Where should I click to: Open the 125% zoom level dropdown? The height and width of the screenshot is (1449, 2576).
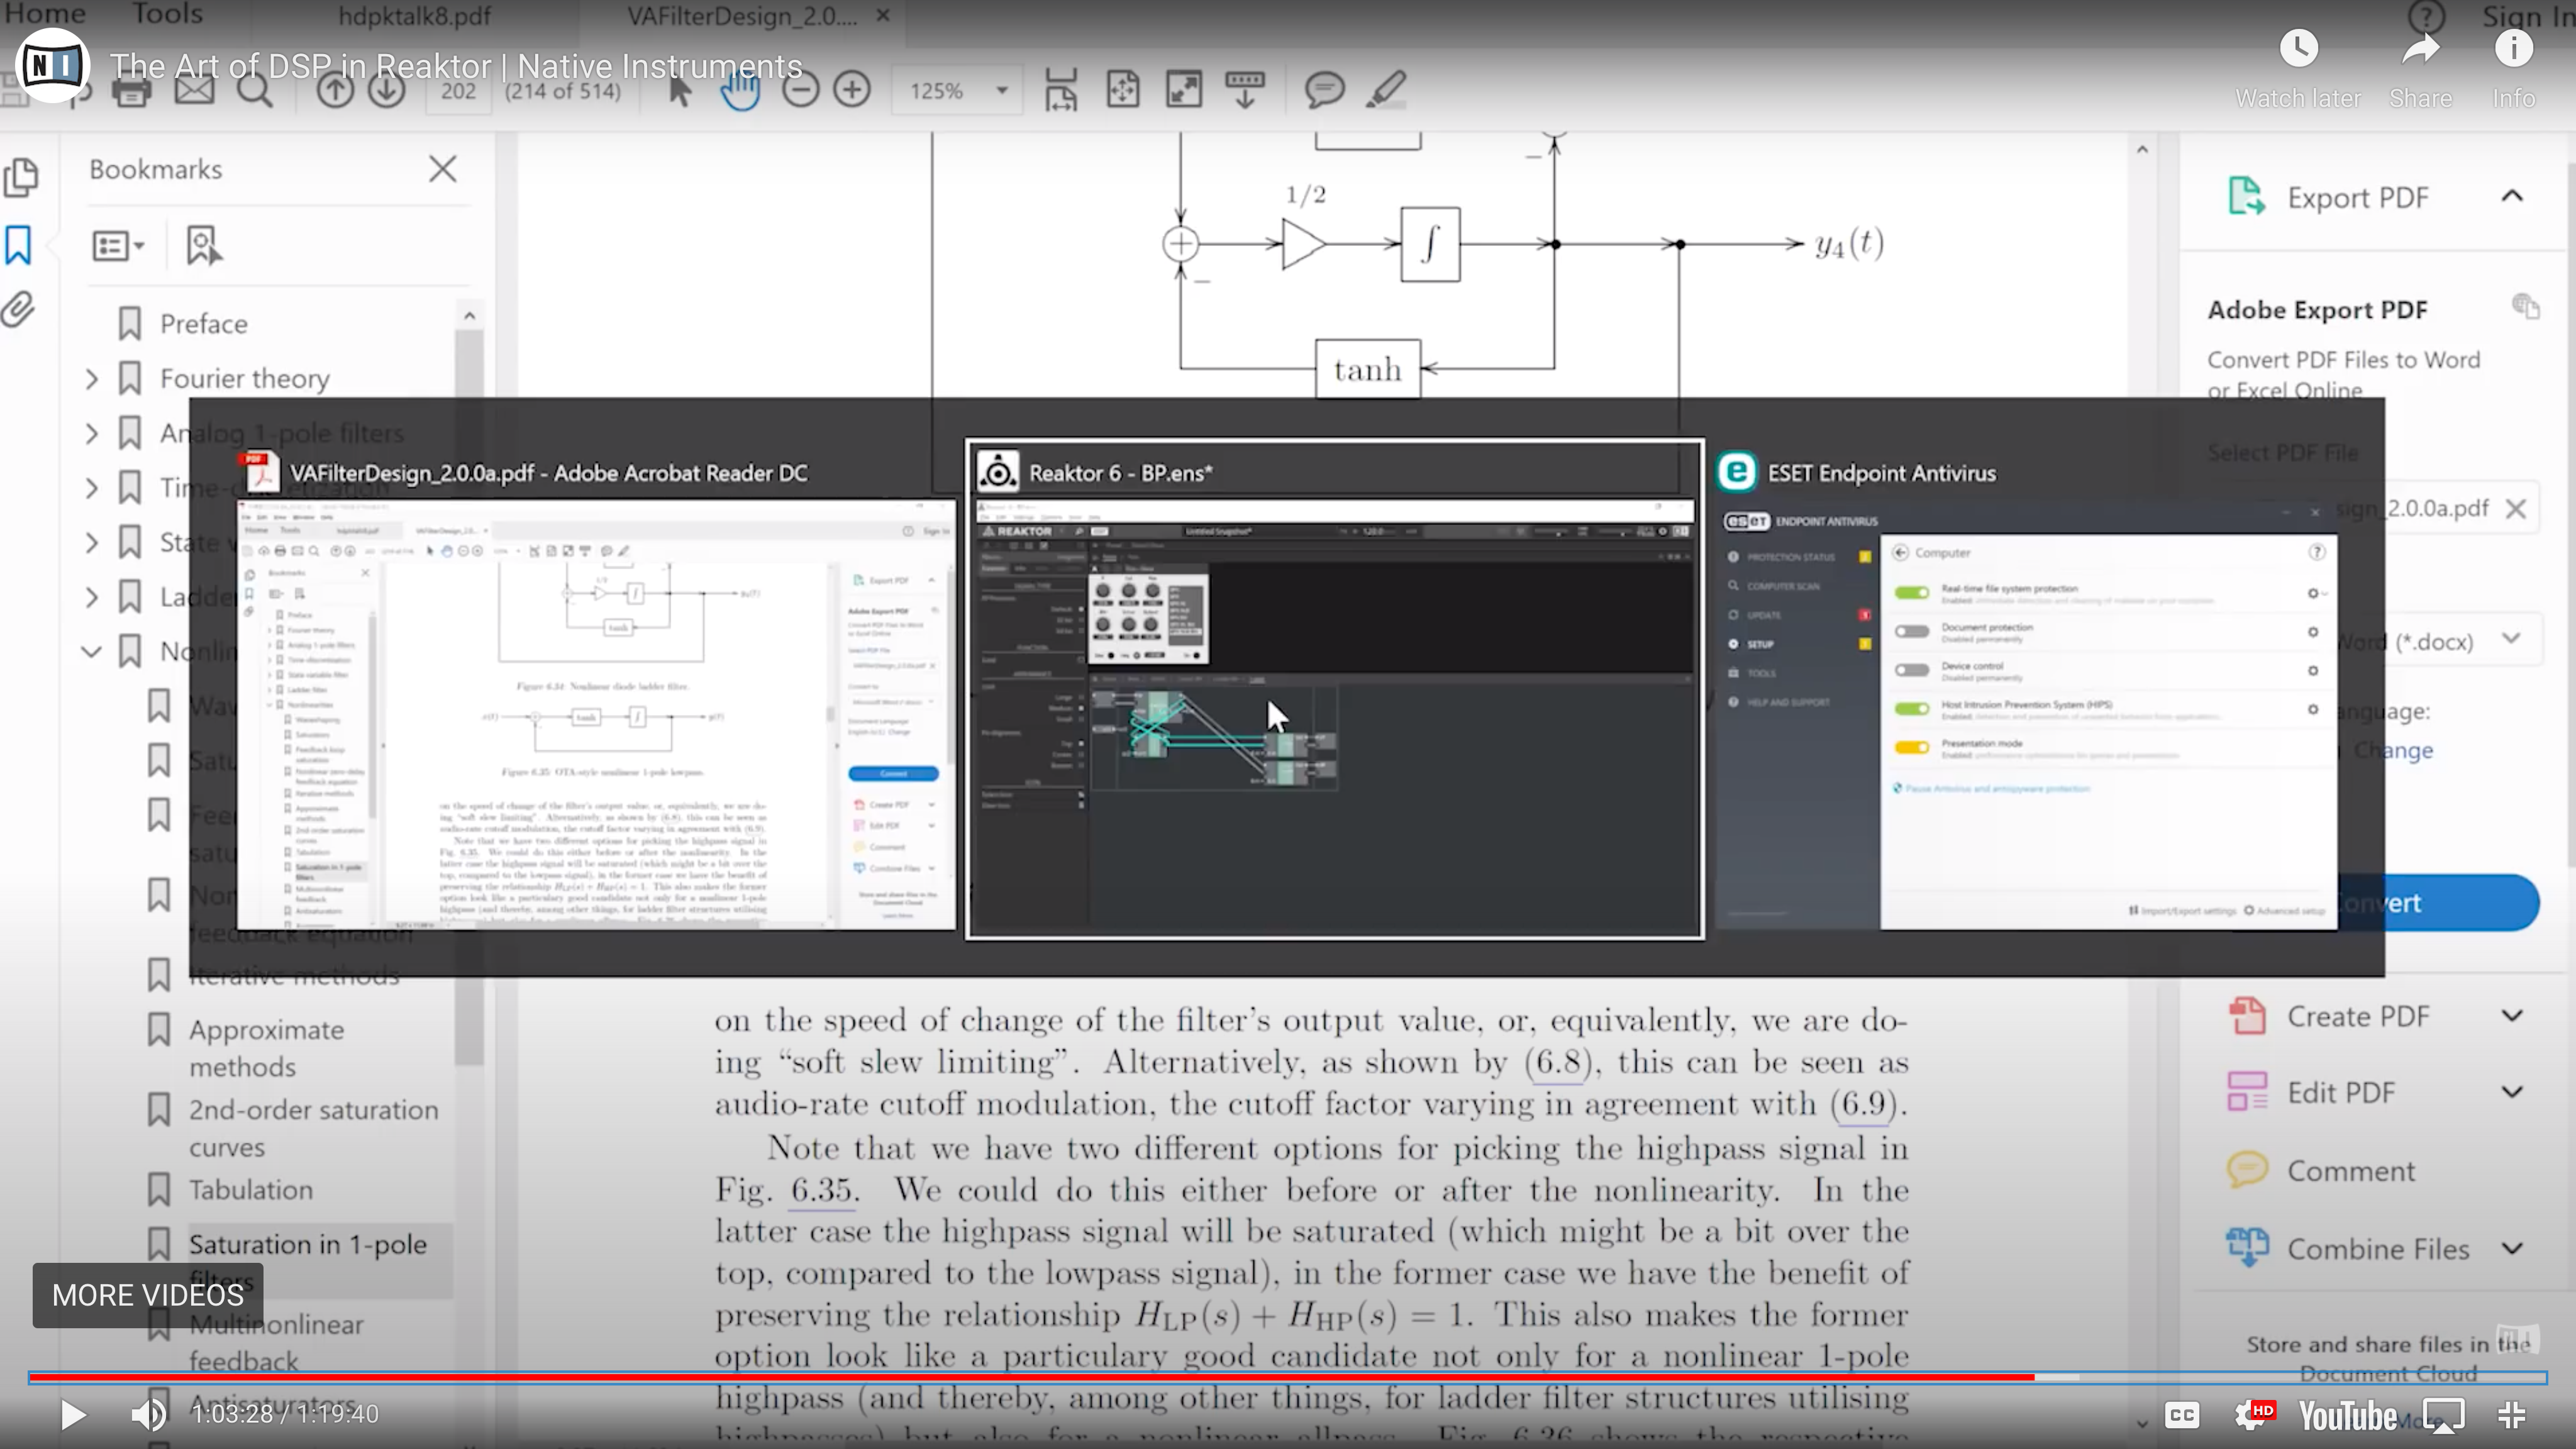pyautogui.click(x=1001, y=91)
